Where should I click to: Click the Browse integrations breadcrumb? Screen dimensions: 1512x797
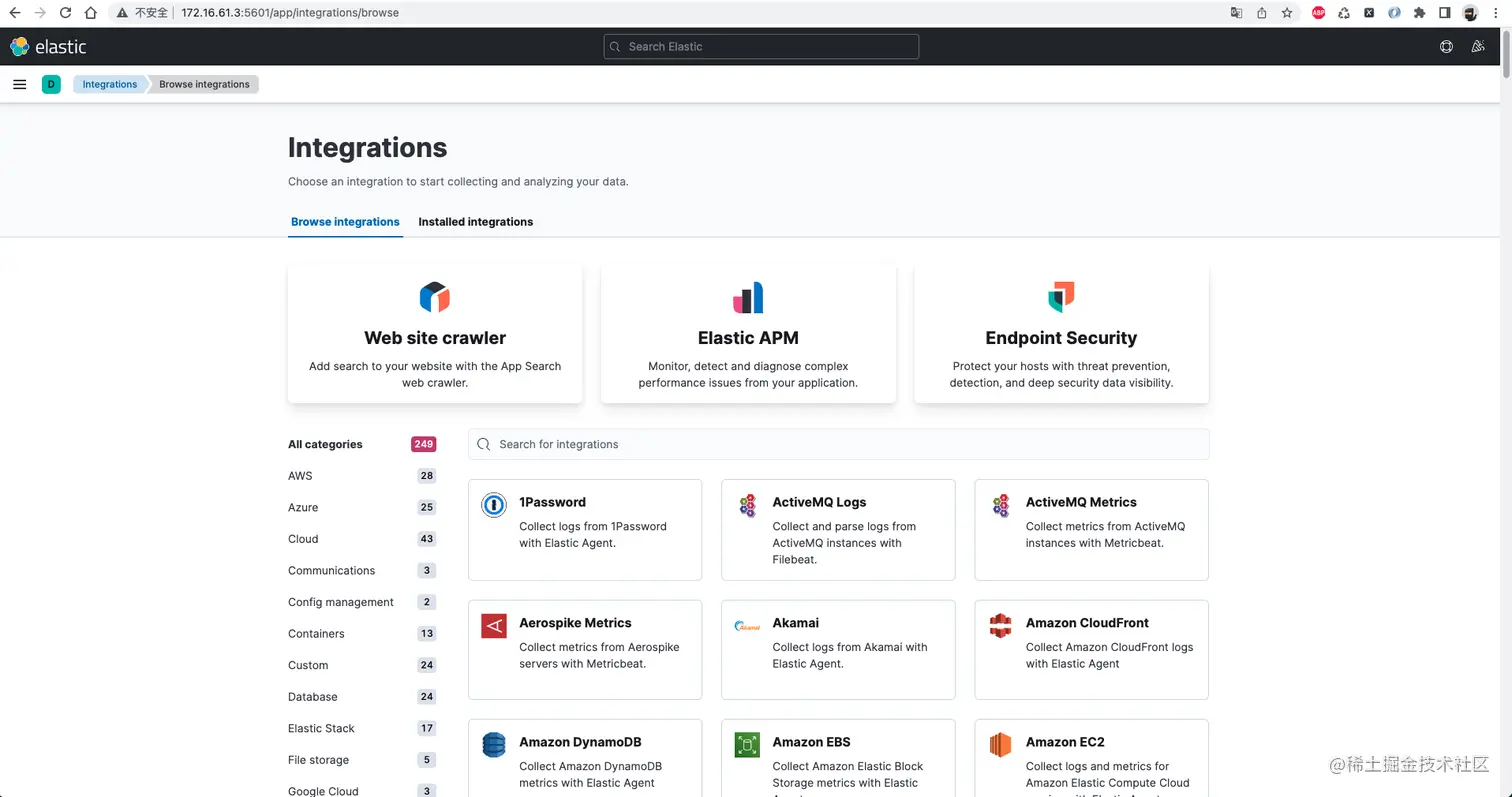(x=204, y=84)
